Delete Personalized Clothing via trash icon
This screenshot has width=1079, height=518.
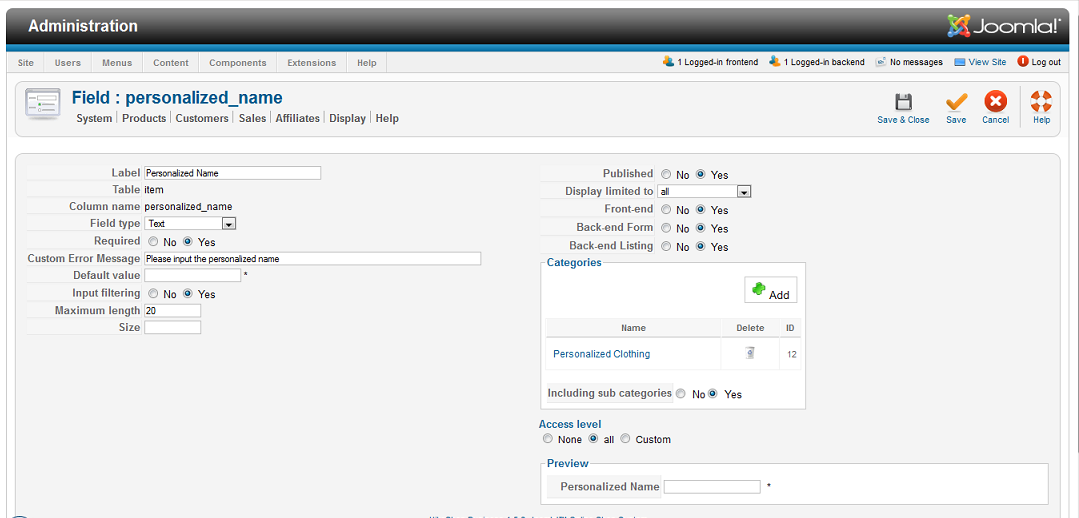(750, 353)
